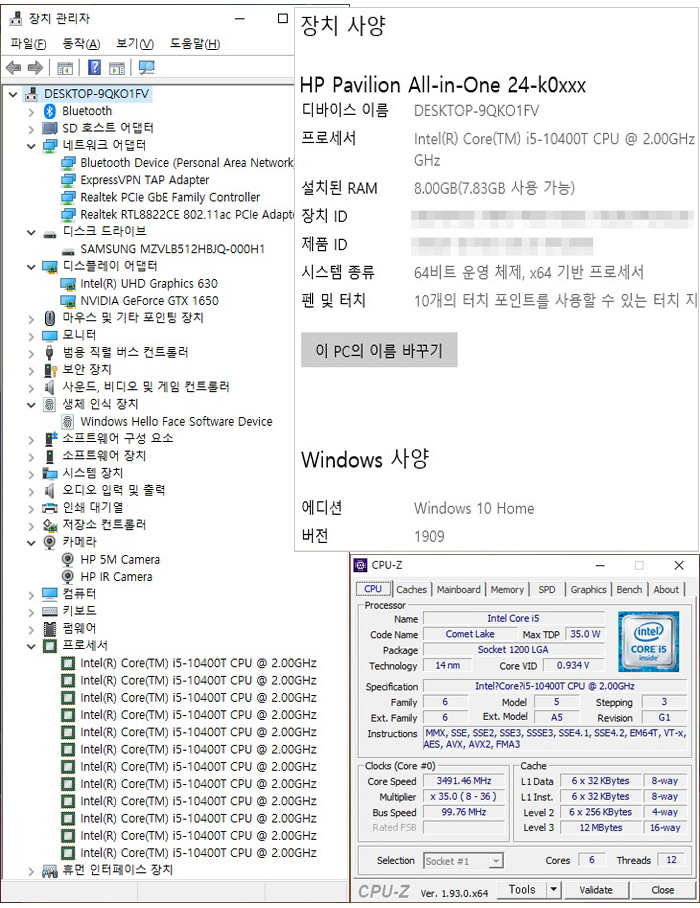This screenshot has height=908, width=700.
Task: Select the NVIDIA GeForce GTX 1650 device
Action: (149, 300)
